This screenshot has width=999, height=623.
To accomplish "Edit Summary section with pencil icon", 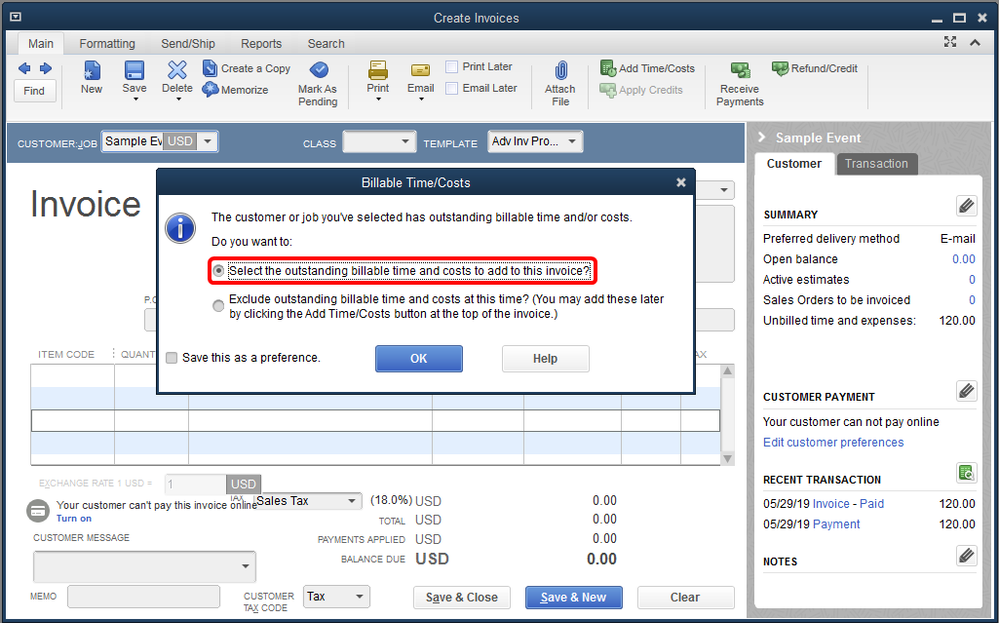I will point(967,206).
